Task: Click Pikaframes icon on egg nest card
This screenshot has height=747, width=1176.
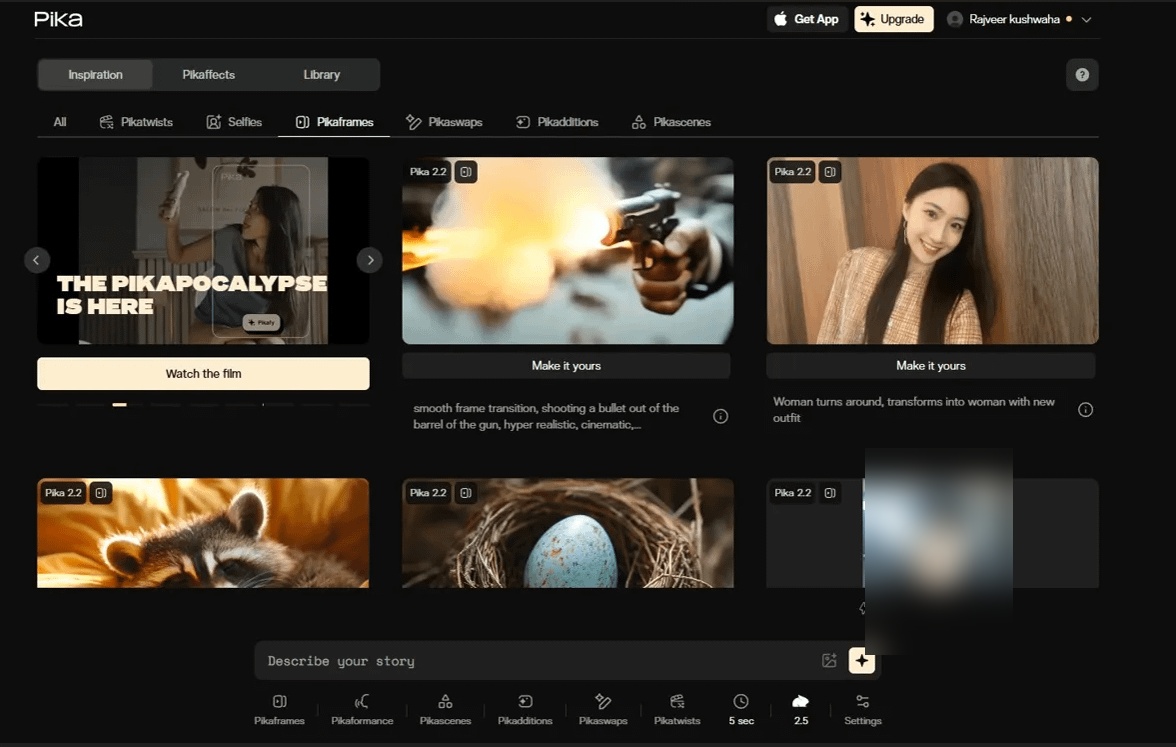Action: tap(466, 493)
